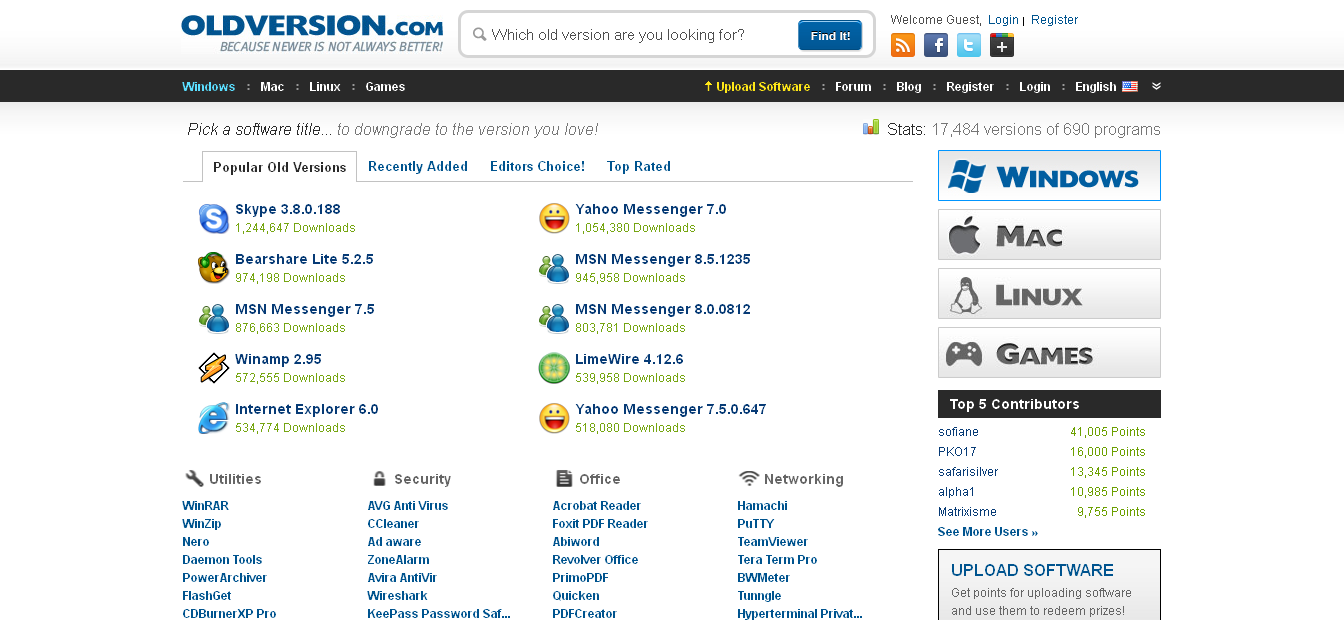Click the Yahoo Messenger 7.5.0.647 icon
The image size is (1344, 620).
tap(554, 418)
